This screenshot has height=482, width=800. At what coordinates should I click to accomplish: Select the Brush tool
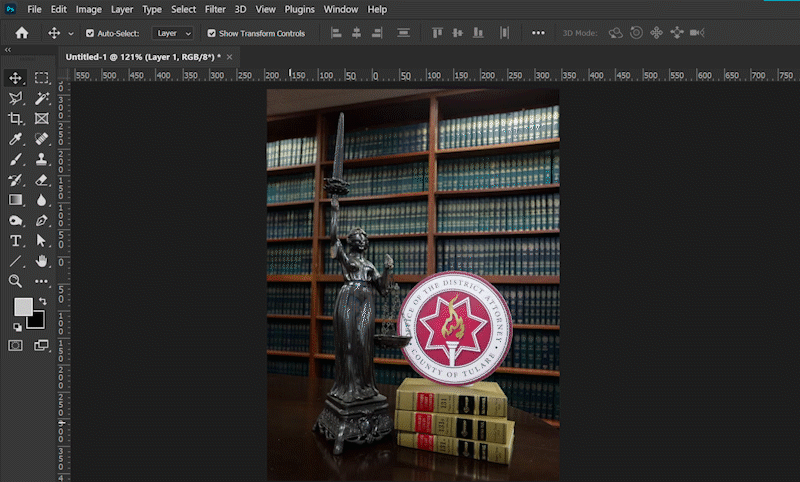tap(15, 159)
